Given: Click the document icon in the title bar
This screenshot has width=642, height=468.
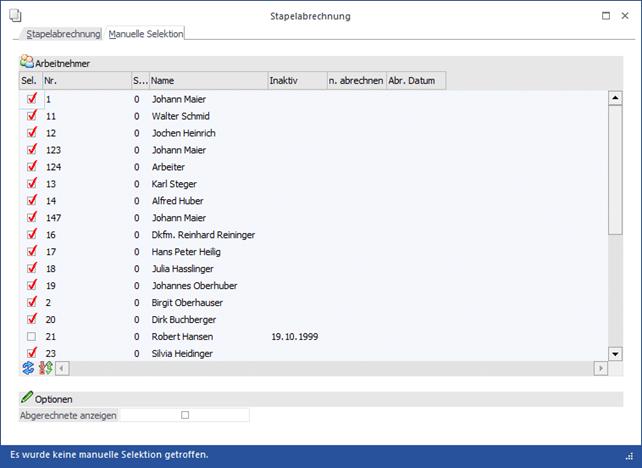Looking at the screenshot, I should click(14, 16).
